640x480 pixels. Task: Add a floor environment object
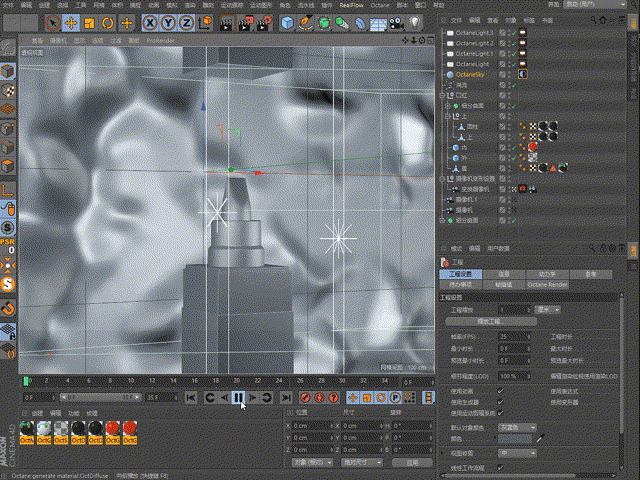(378, 23)
